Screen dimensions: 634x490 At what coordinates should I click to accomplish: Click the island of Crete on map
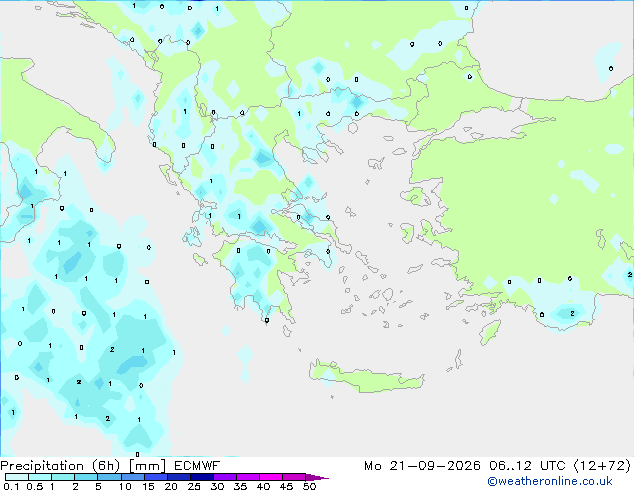[367, 376]
